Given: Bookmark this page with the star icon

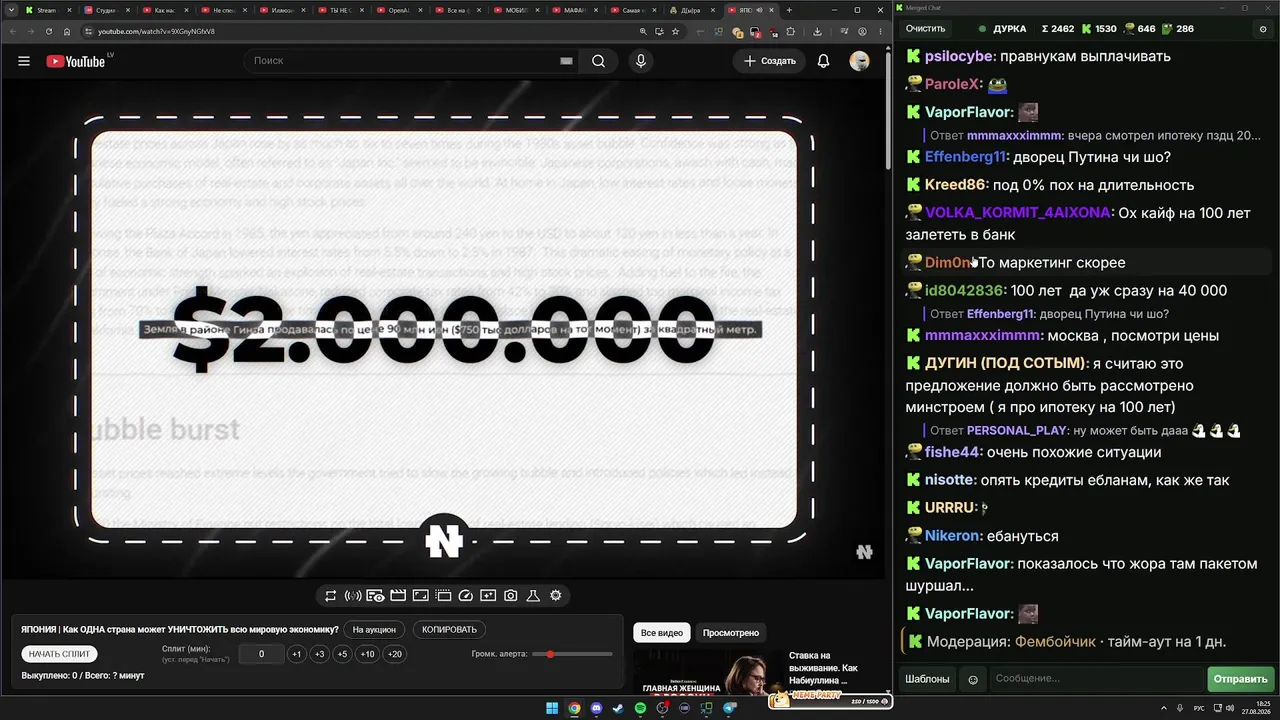Looking at the screenshot, I should pos(677,31).
